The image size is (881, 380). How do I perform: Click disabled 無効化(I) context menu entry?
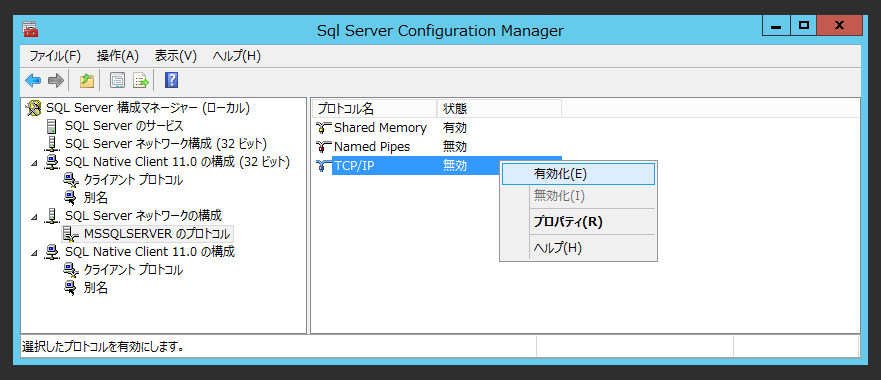coord(578,196)
